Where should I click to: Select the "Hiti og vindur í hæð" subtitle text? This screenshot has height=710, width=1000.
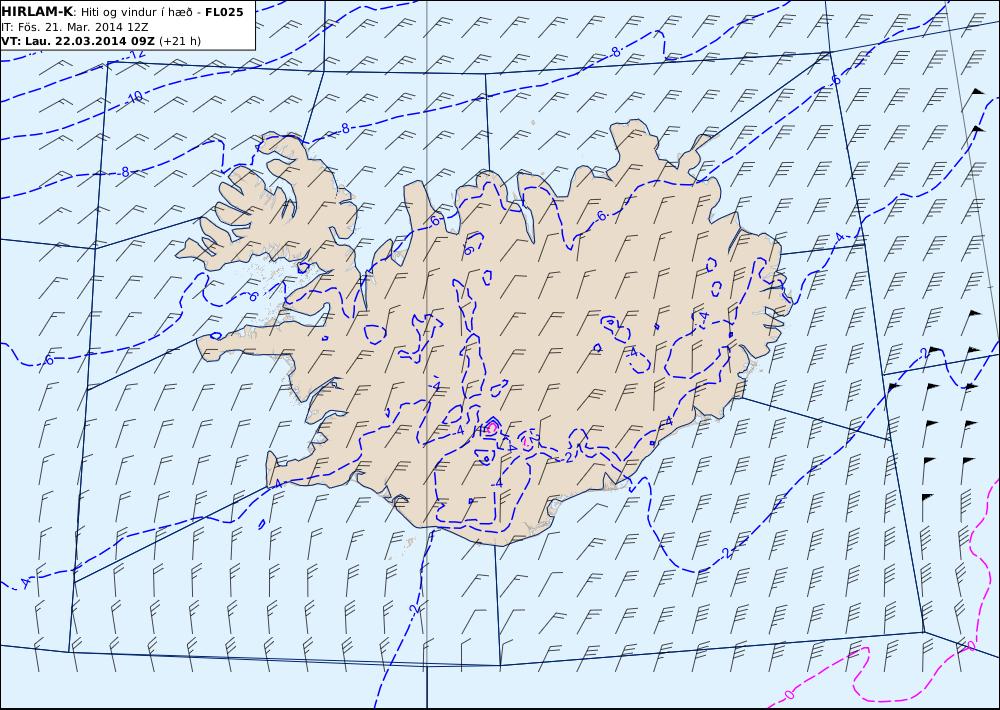(136, 12)
